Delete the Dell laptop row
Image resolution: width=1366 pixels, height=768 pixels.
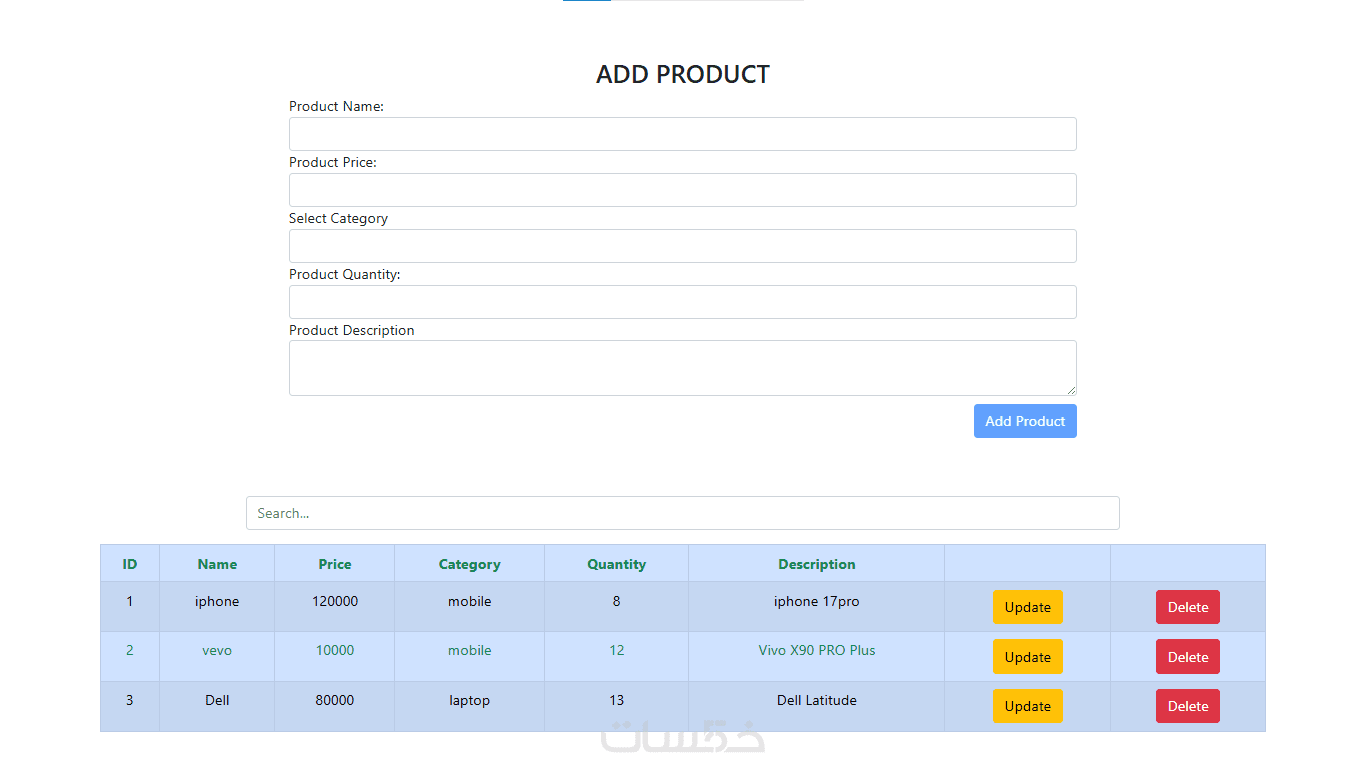pyautogui.click(x=1187, y=706)
